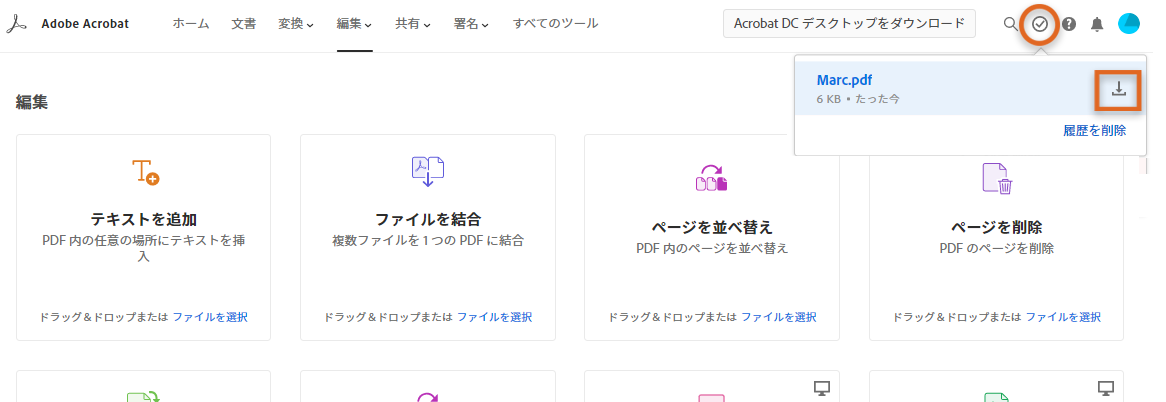This screenshot has width=1166, height=402.
Task: Expand the 共有 dropdown menu
Action: (x=413, y=24)
